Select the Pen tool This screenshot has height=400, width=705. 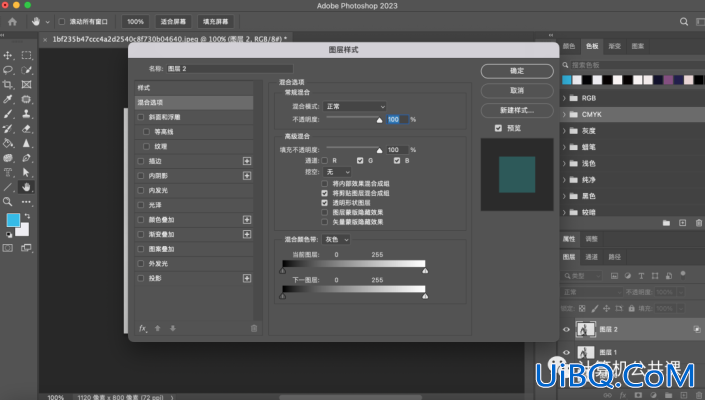point(27,158)
